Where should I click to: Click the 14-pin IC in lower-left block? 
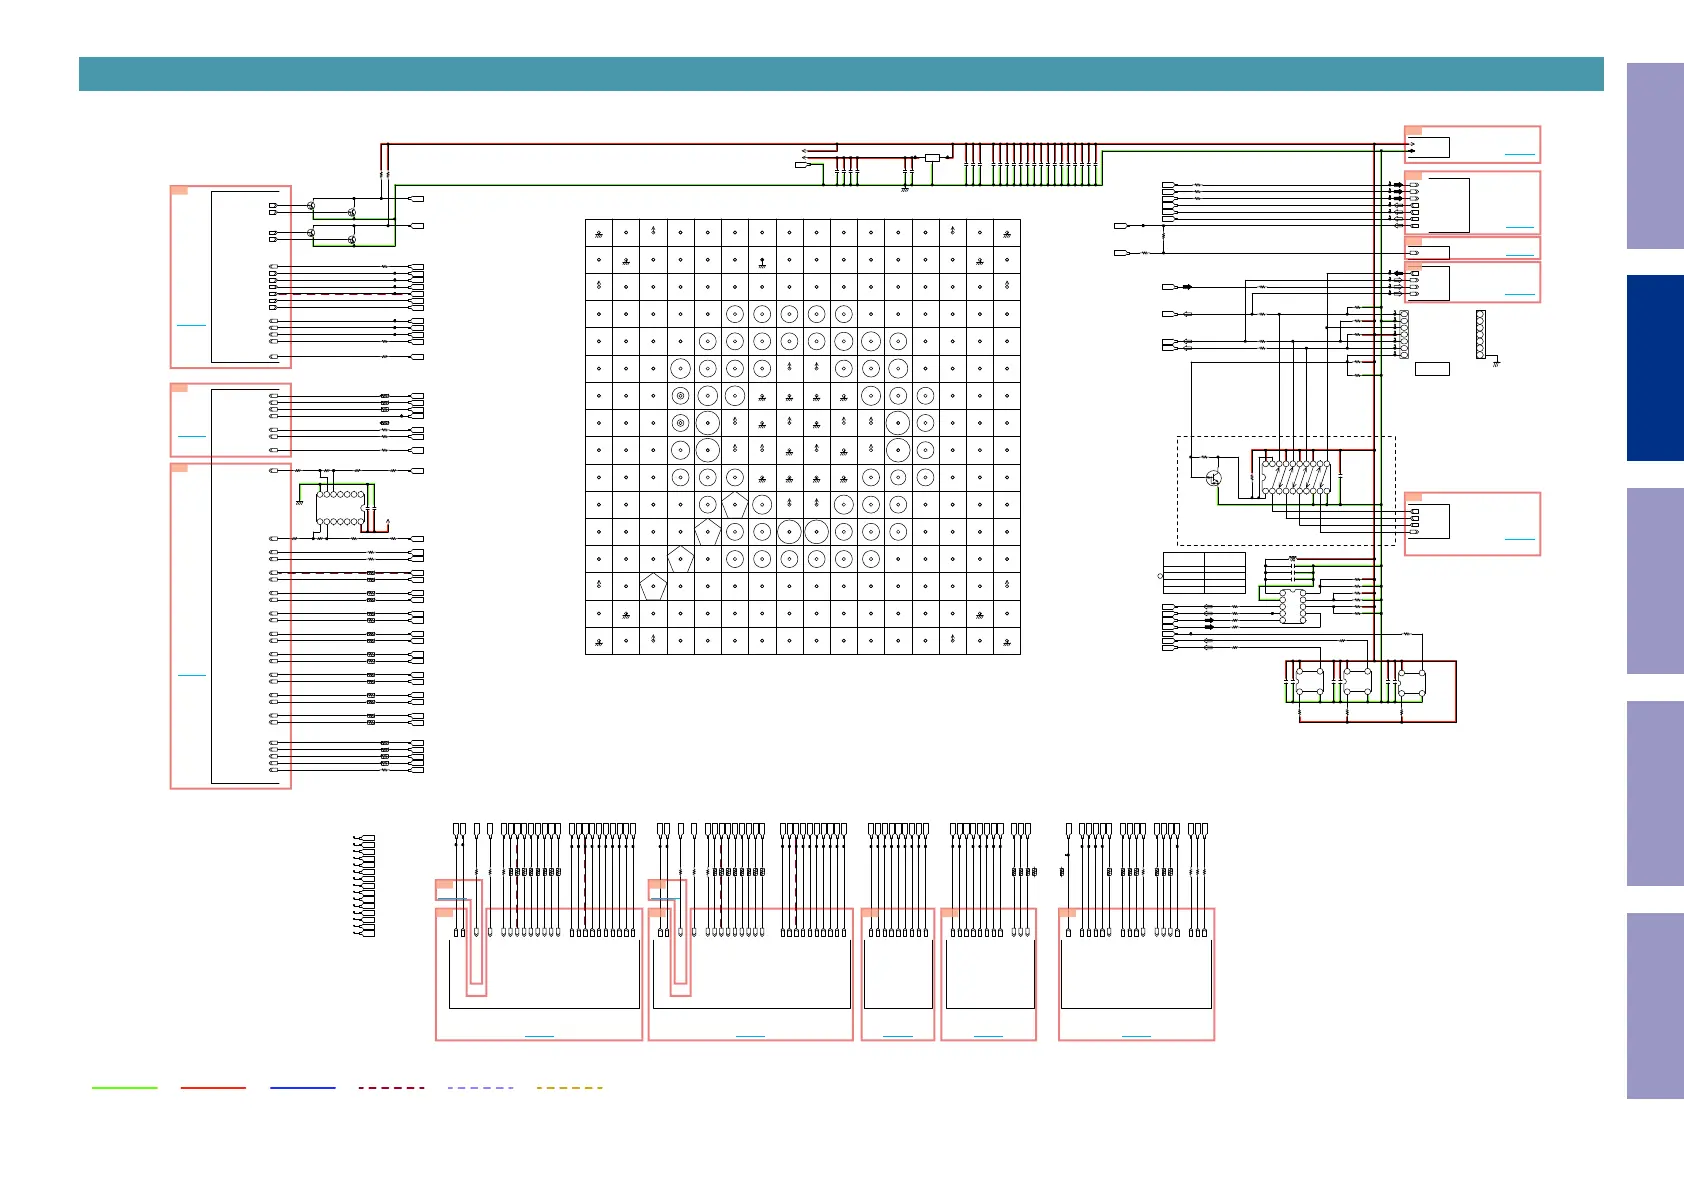click(x=340, y=508)
